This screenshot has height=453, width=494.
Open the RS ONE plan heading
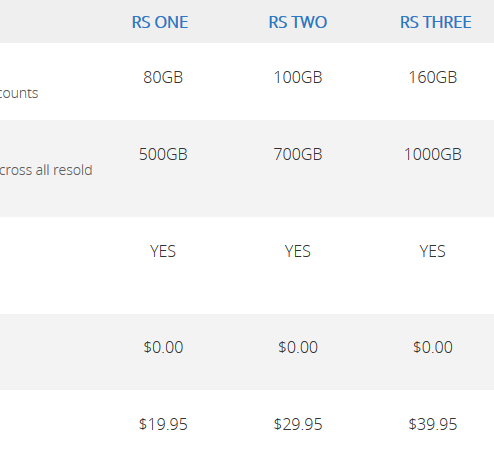(x=160, y=22)
